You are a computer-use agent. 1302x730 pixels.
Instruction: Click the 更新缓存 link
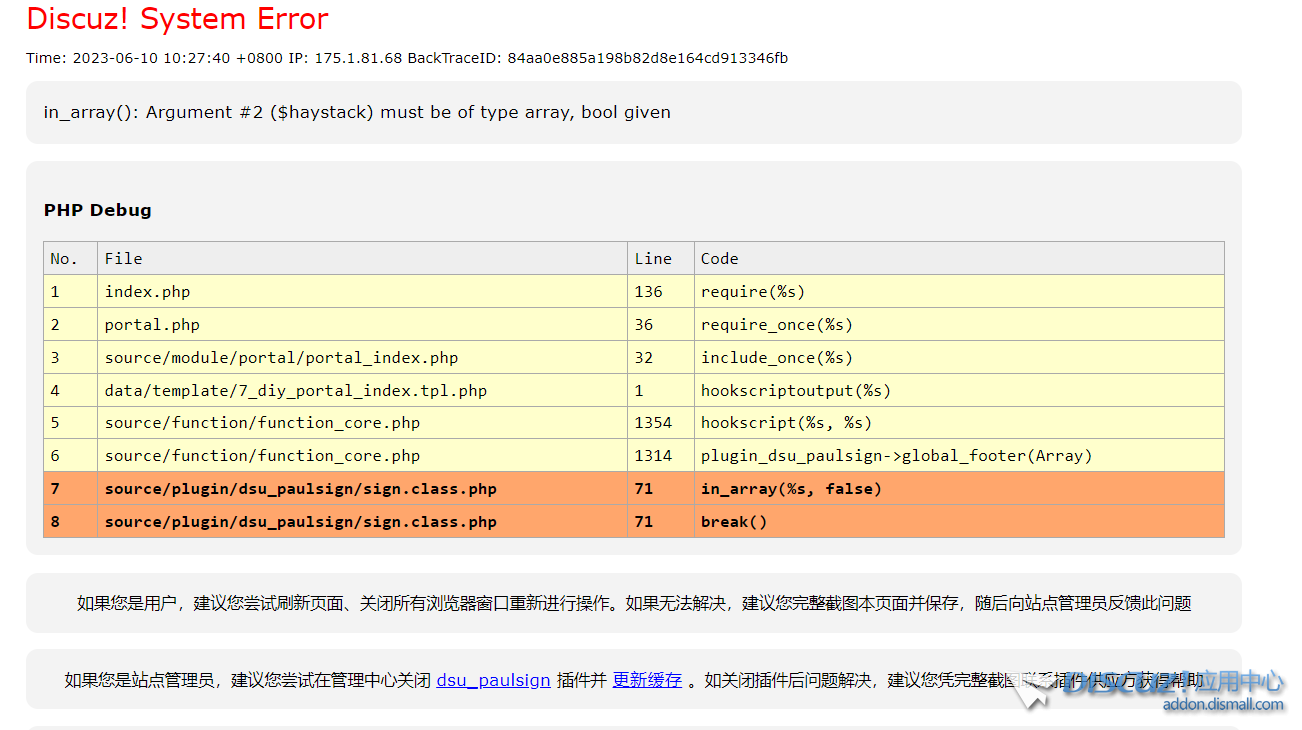click(x=647, y=680)
